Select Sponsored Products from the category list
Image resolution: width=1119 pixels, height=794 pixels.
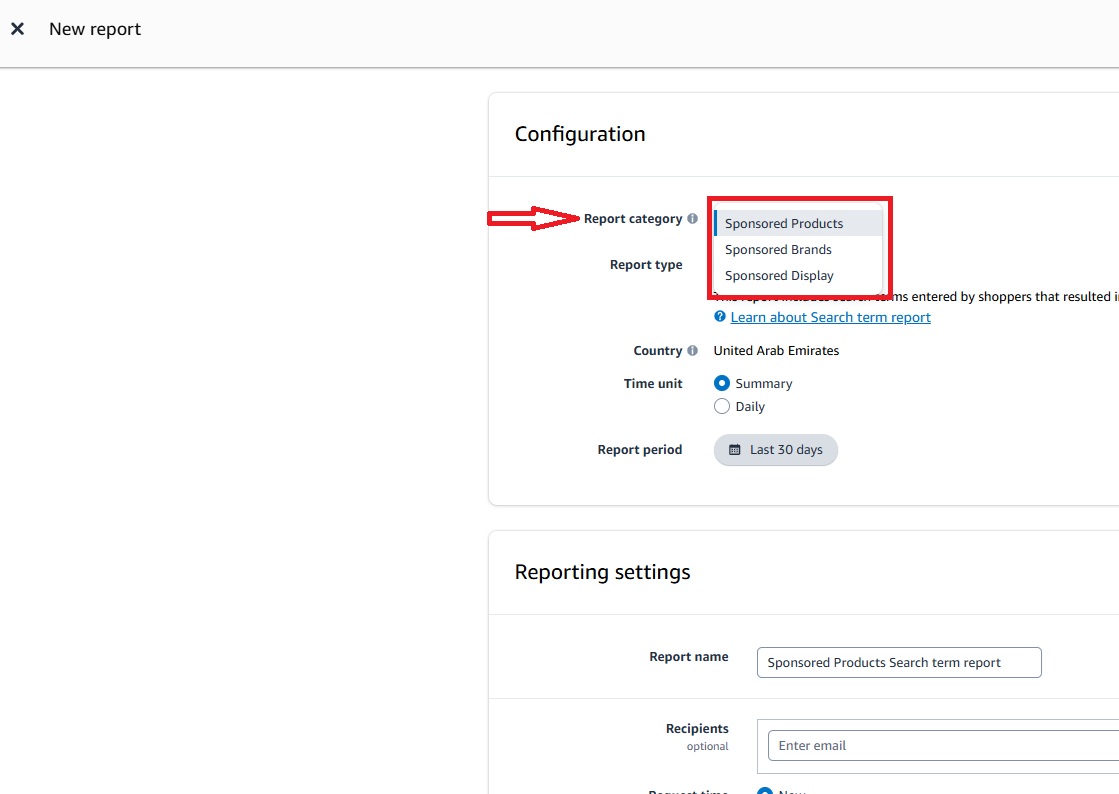click(799, 223)
